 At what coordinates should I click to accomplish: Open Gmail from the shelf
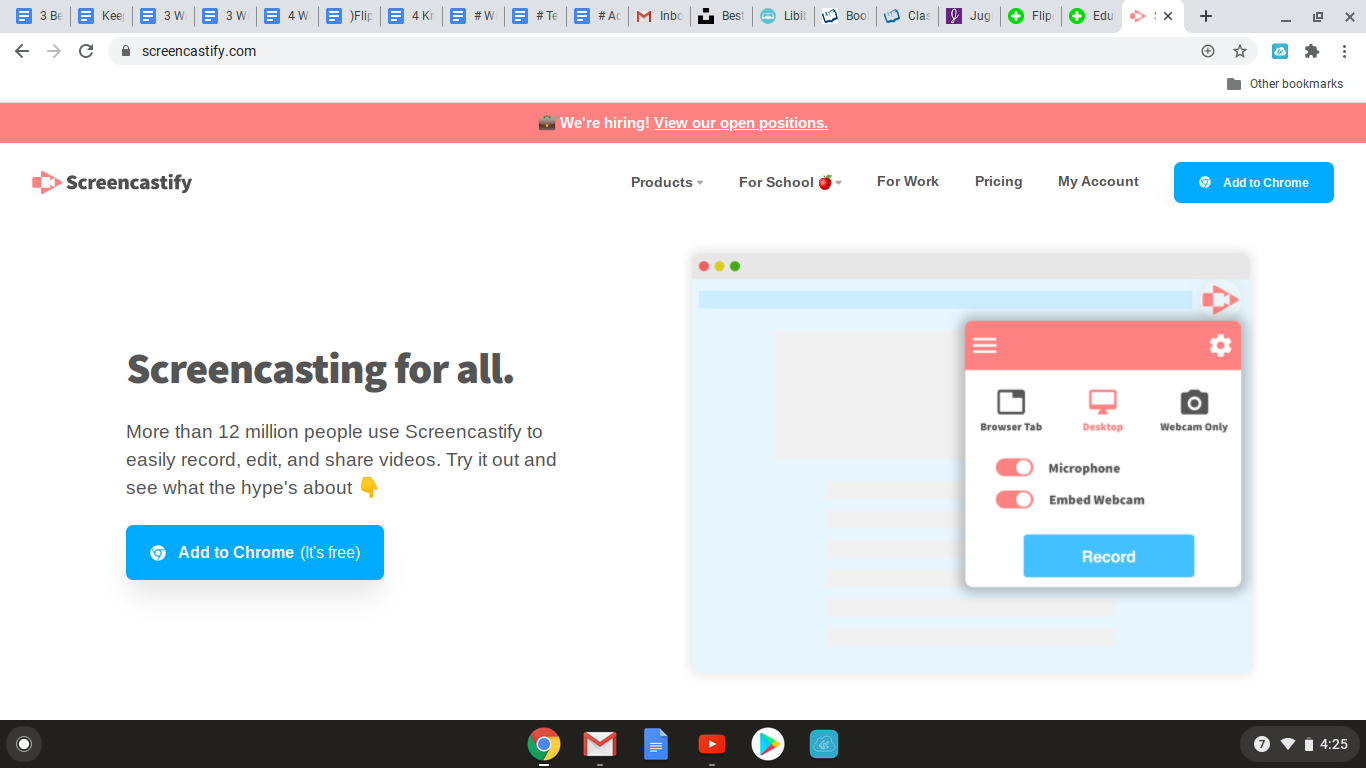coord(600,744)
